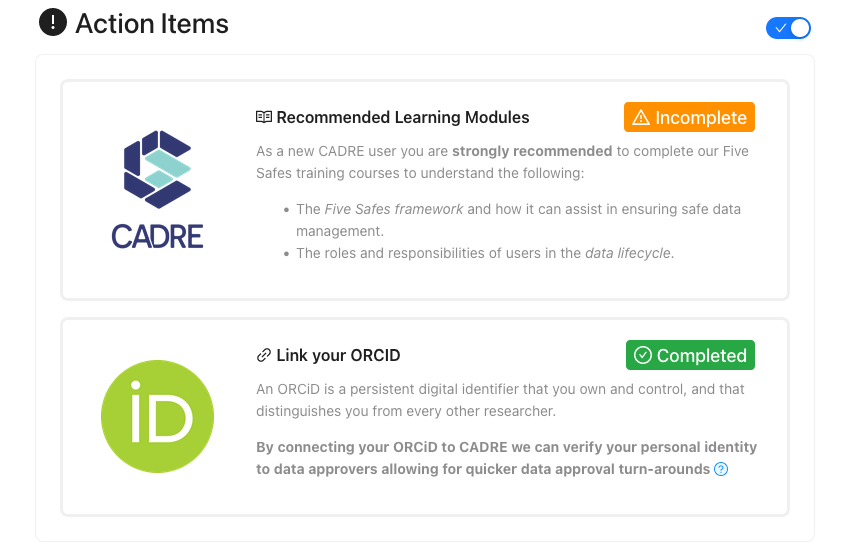Open the blue question mark help icon
This screenshot has width=850, height=552.
pyautogui.click(x=721, y=469)
